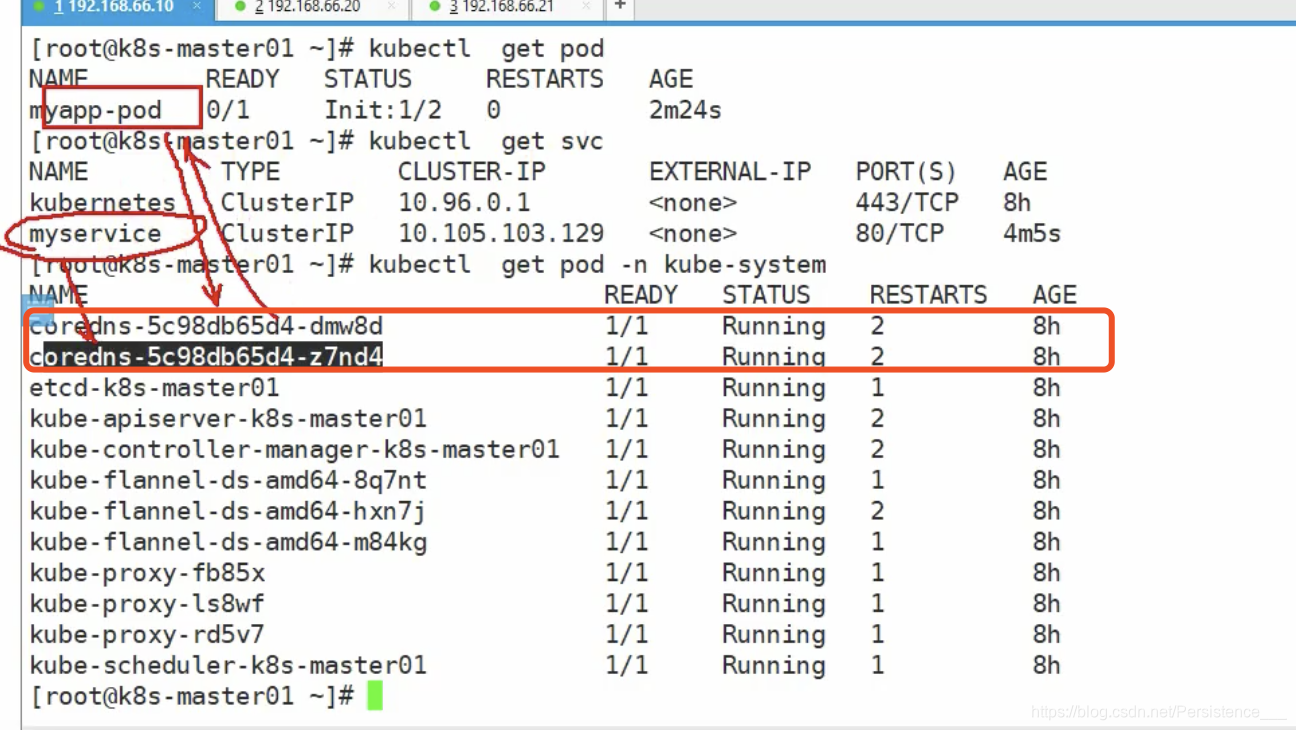Screen dimensions: 1296x730
Task: Click pod kube-flannel-ds-amd64-8q7nt
Action: point(228,481)
